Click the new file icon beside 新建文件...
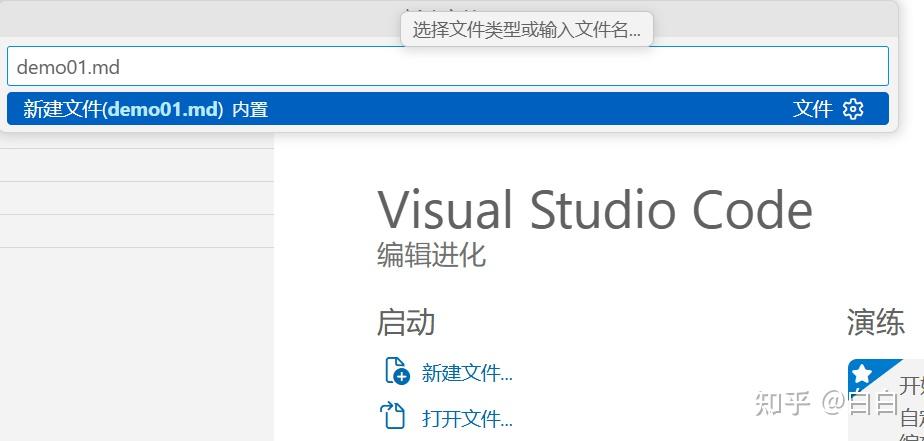 [x=397, y=371]
